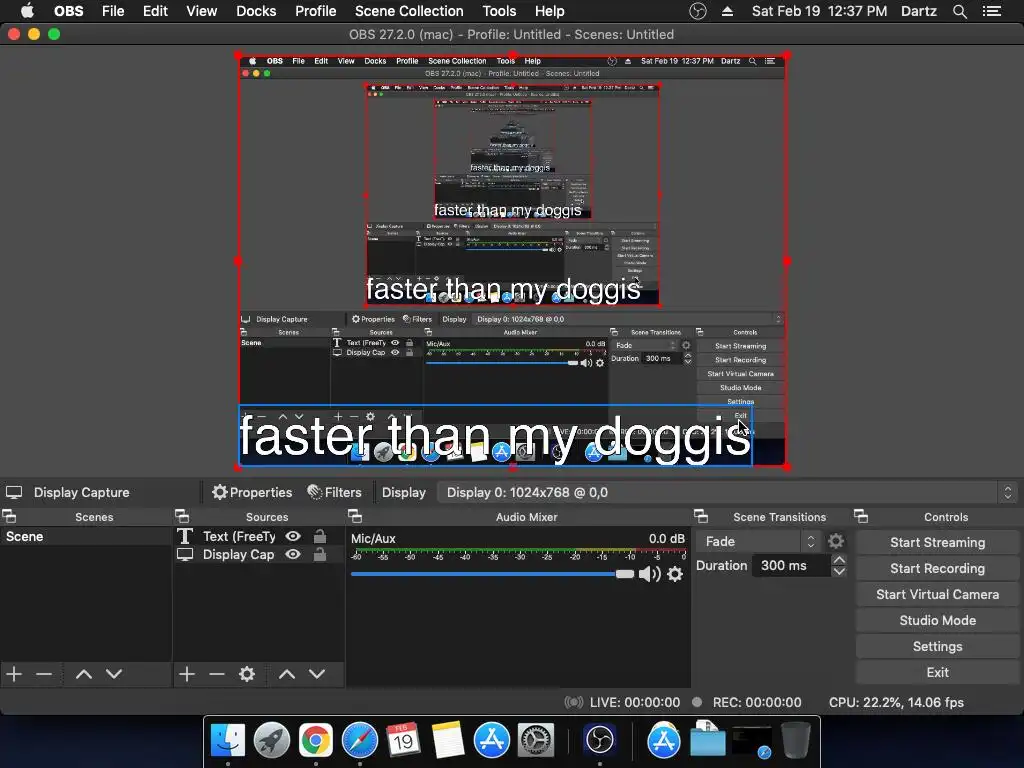1024x768 pixels.
Task: Mute Mic/Aux using speaker icon
Action: point(649,574)
